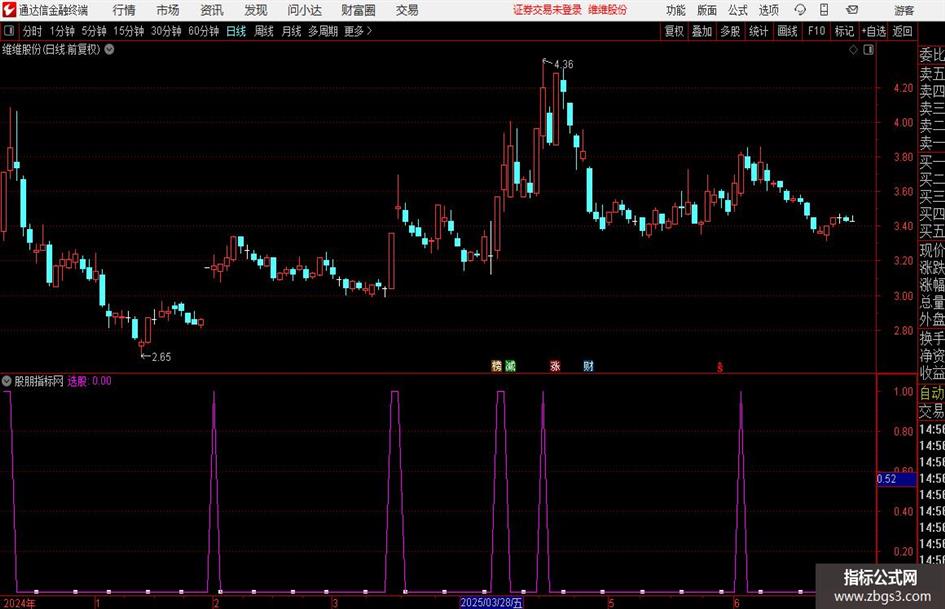Click the headset customer service icon
Screen dimensions: 945x609
(800, 10)
